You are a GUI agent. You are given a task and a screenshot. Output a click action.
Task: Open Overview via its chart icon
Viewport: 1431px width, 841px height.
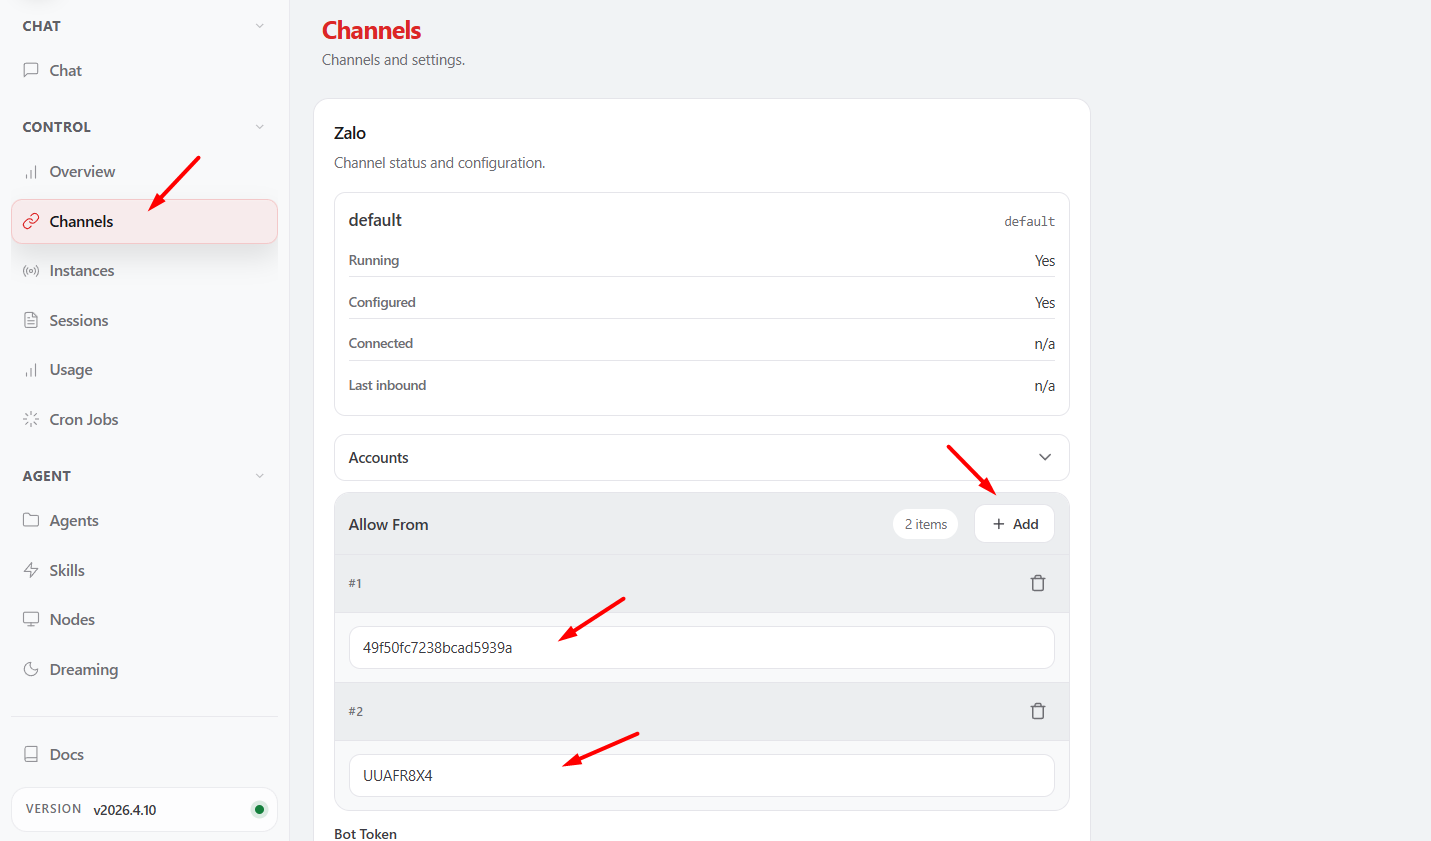[x=31, y=171]
